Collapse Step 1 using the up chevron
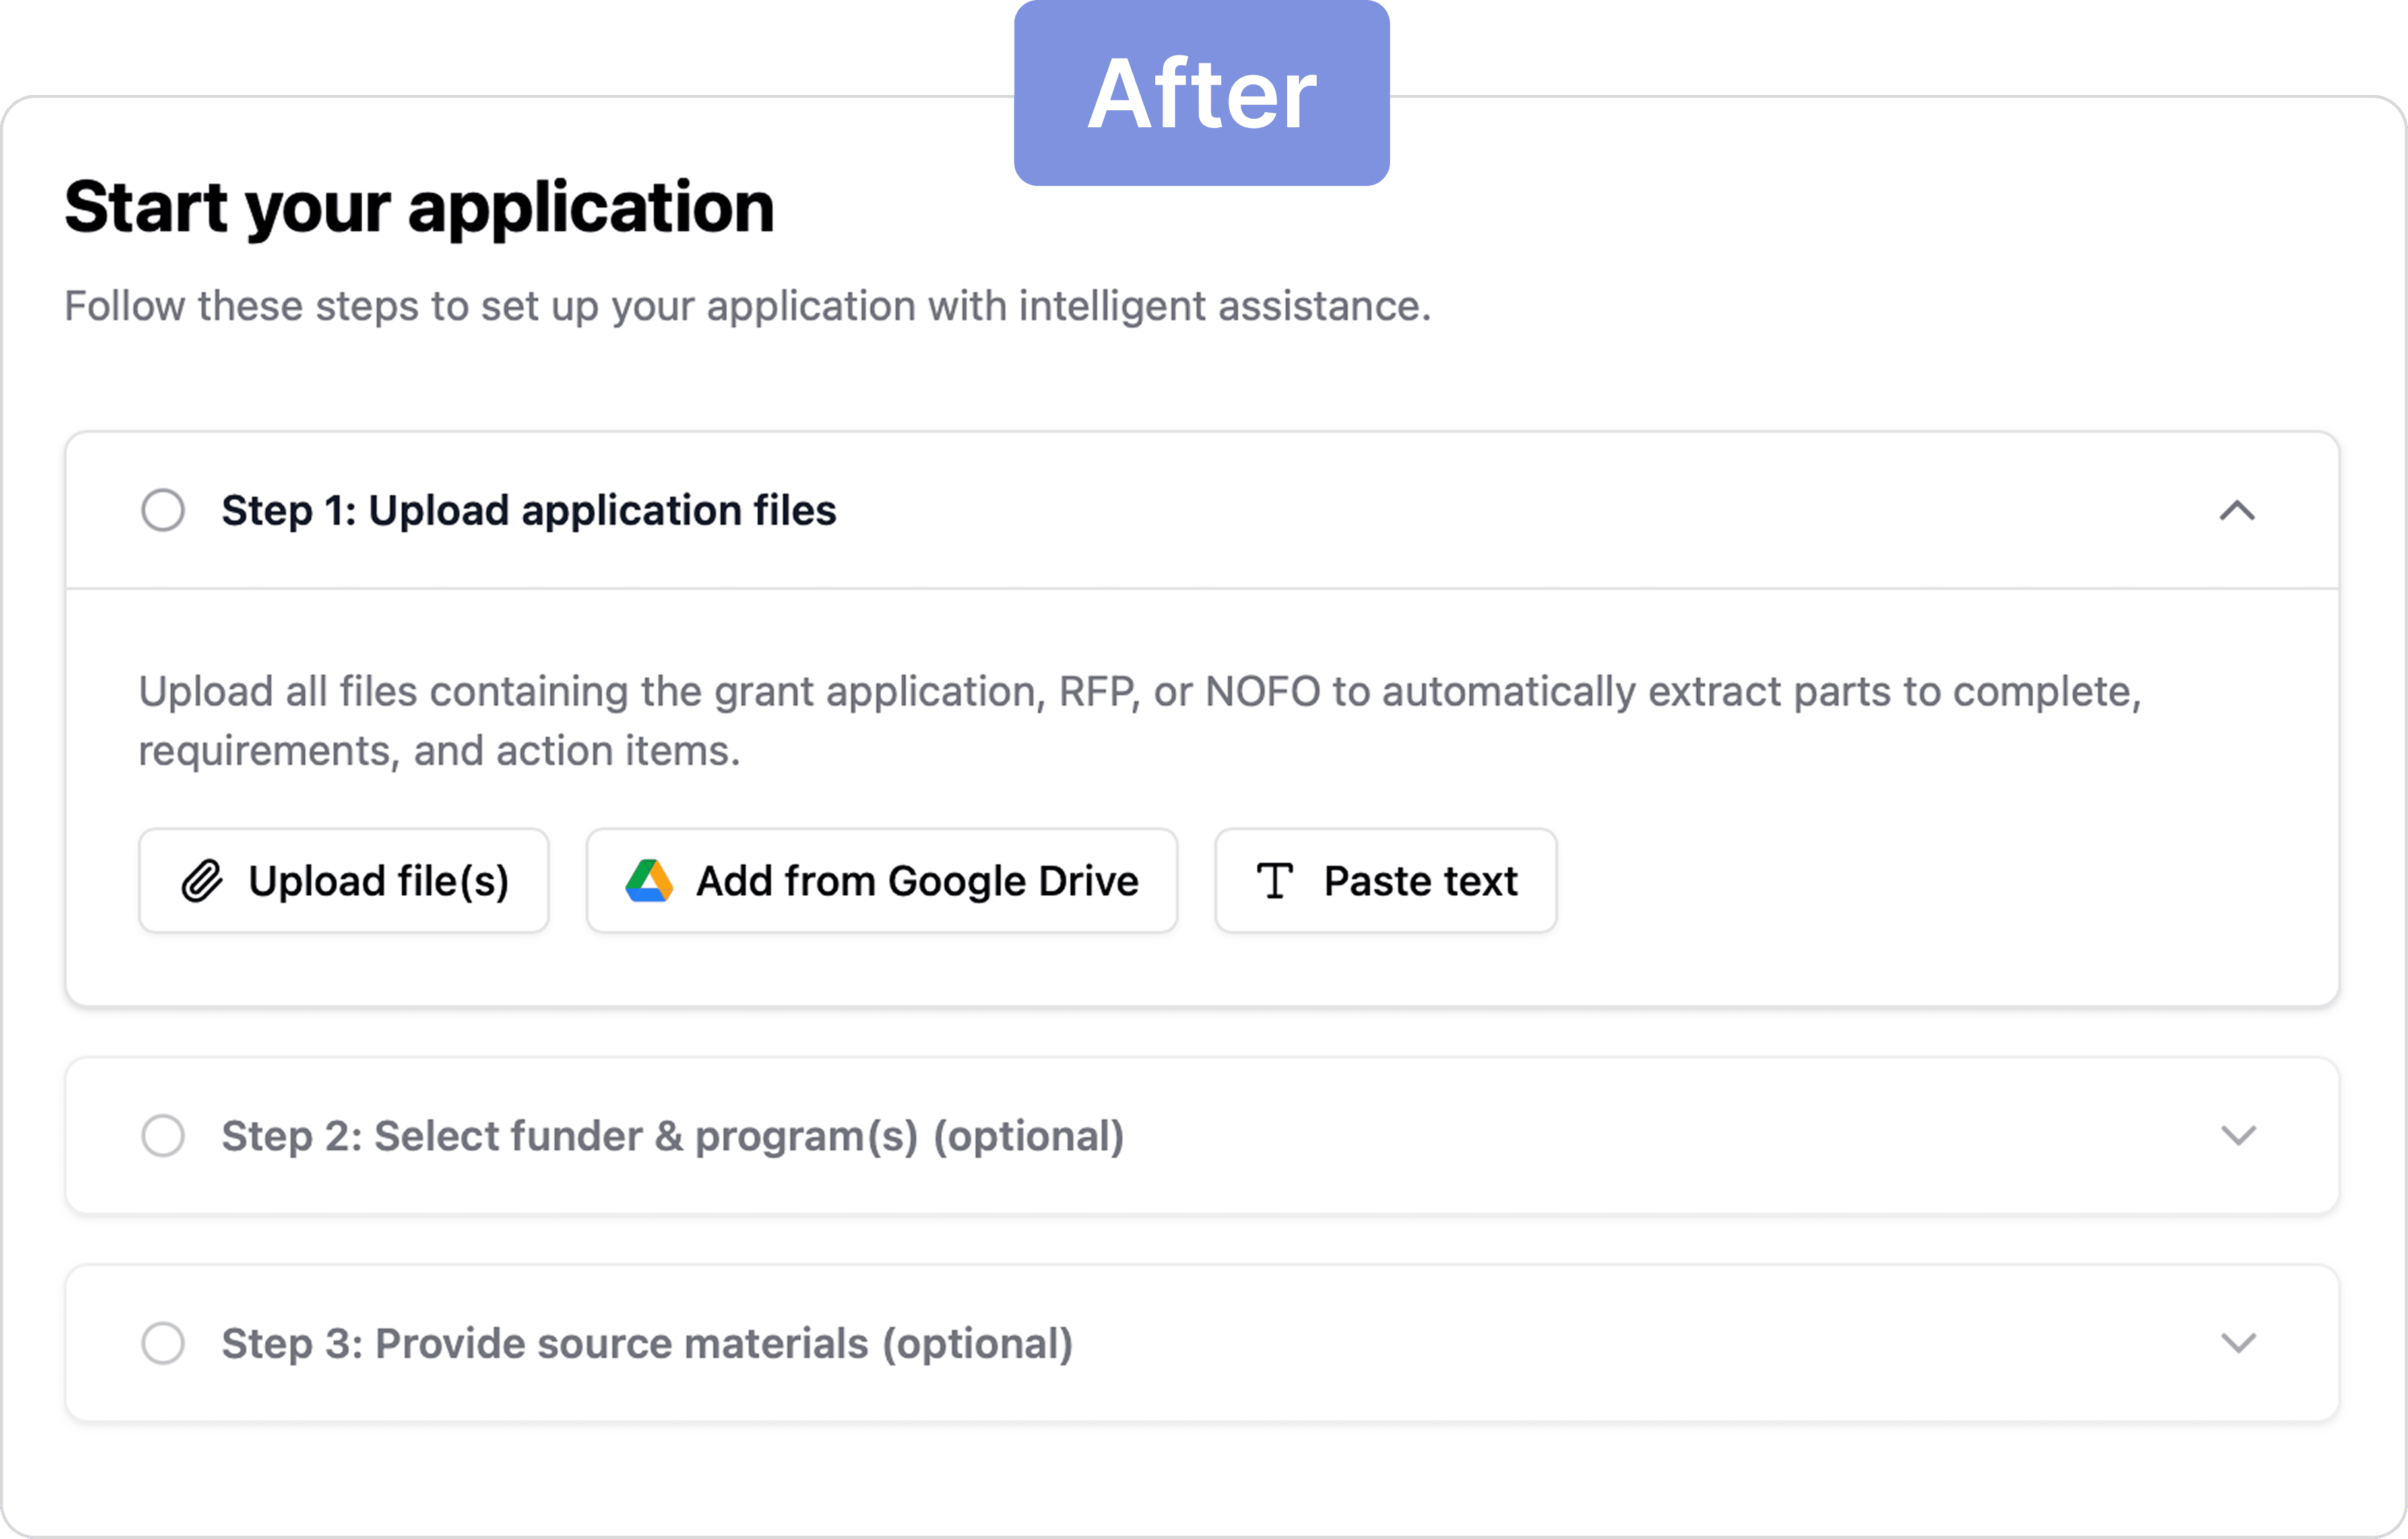Image resolution: width=2408 pixels, height=1539 pixels. point(2237,511)
